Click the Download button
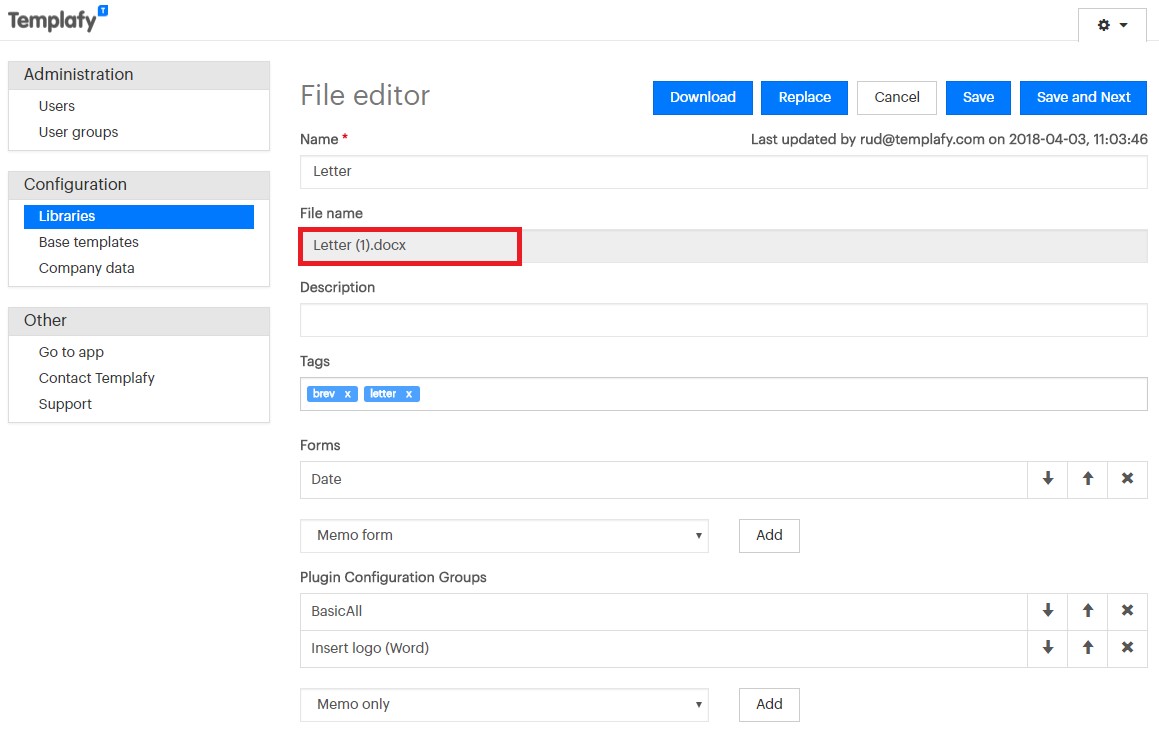The image size is (1159, 730). coord(702,98)
